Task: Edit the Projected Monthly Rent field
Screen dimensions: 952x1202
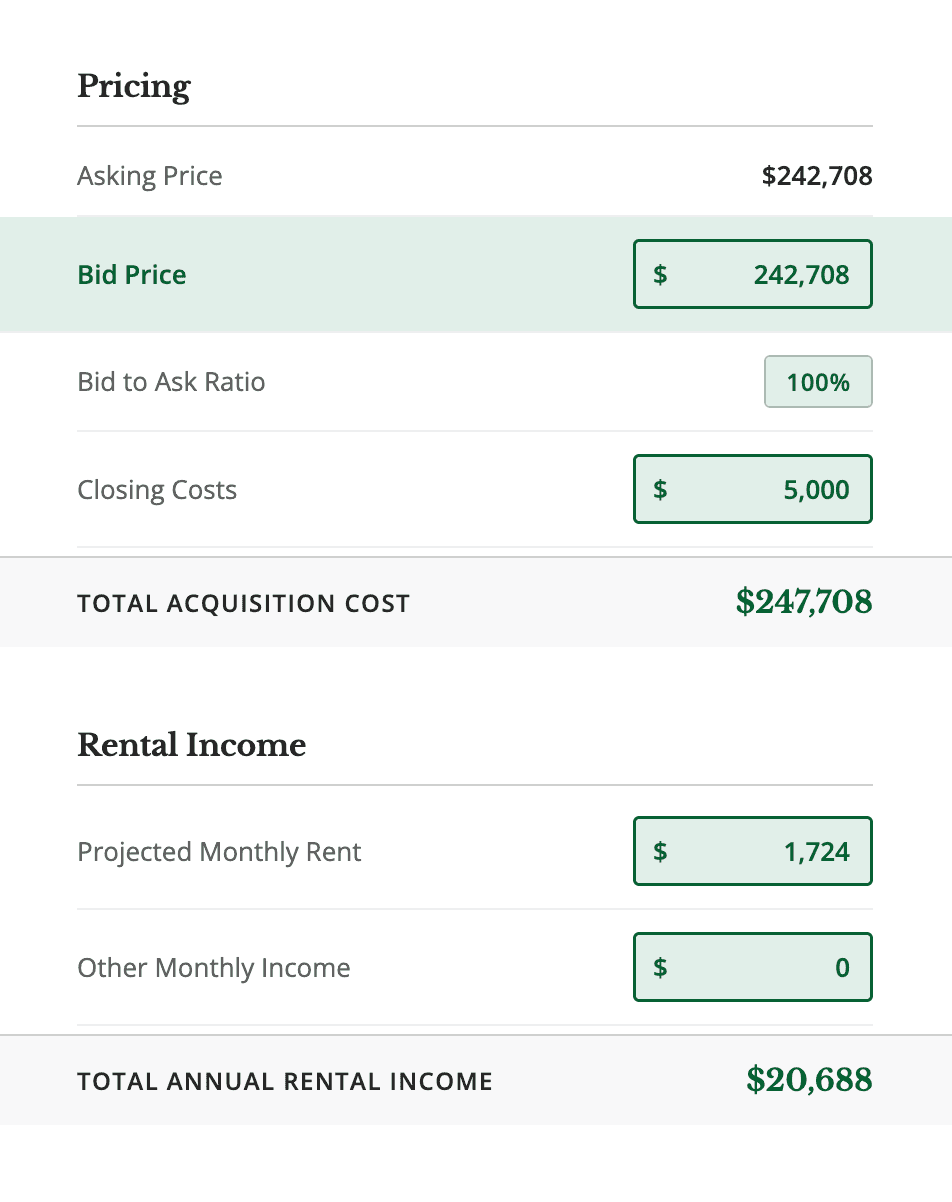Action: coord(770,851)
